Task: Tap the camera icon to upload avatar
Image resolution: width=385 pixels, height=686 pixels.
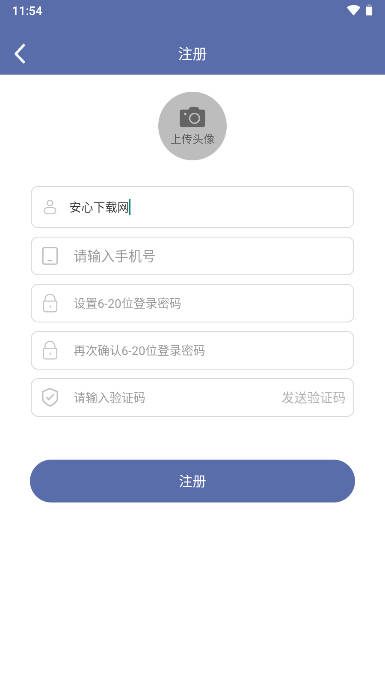Action: [x=192, y=117]
